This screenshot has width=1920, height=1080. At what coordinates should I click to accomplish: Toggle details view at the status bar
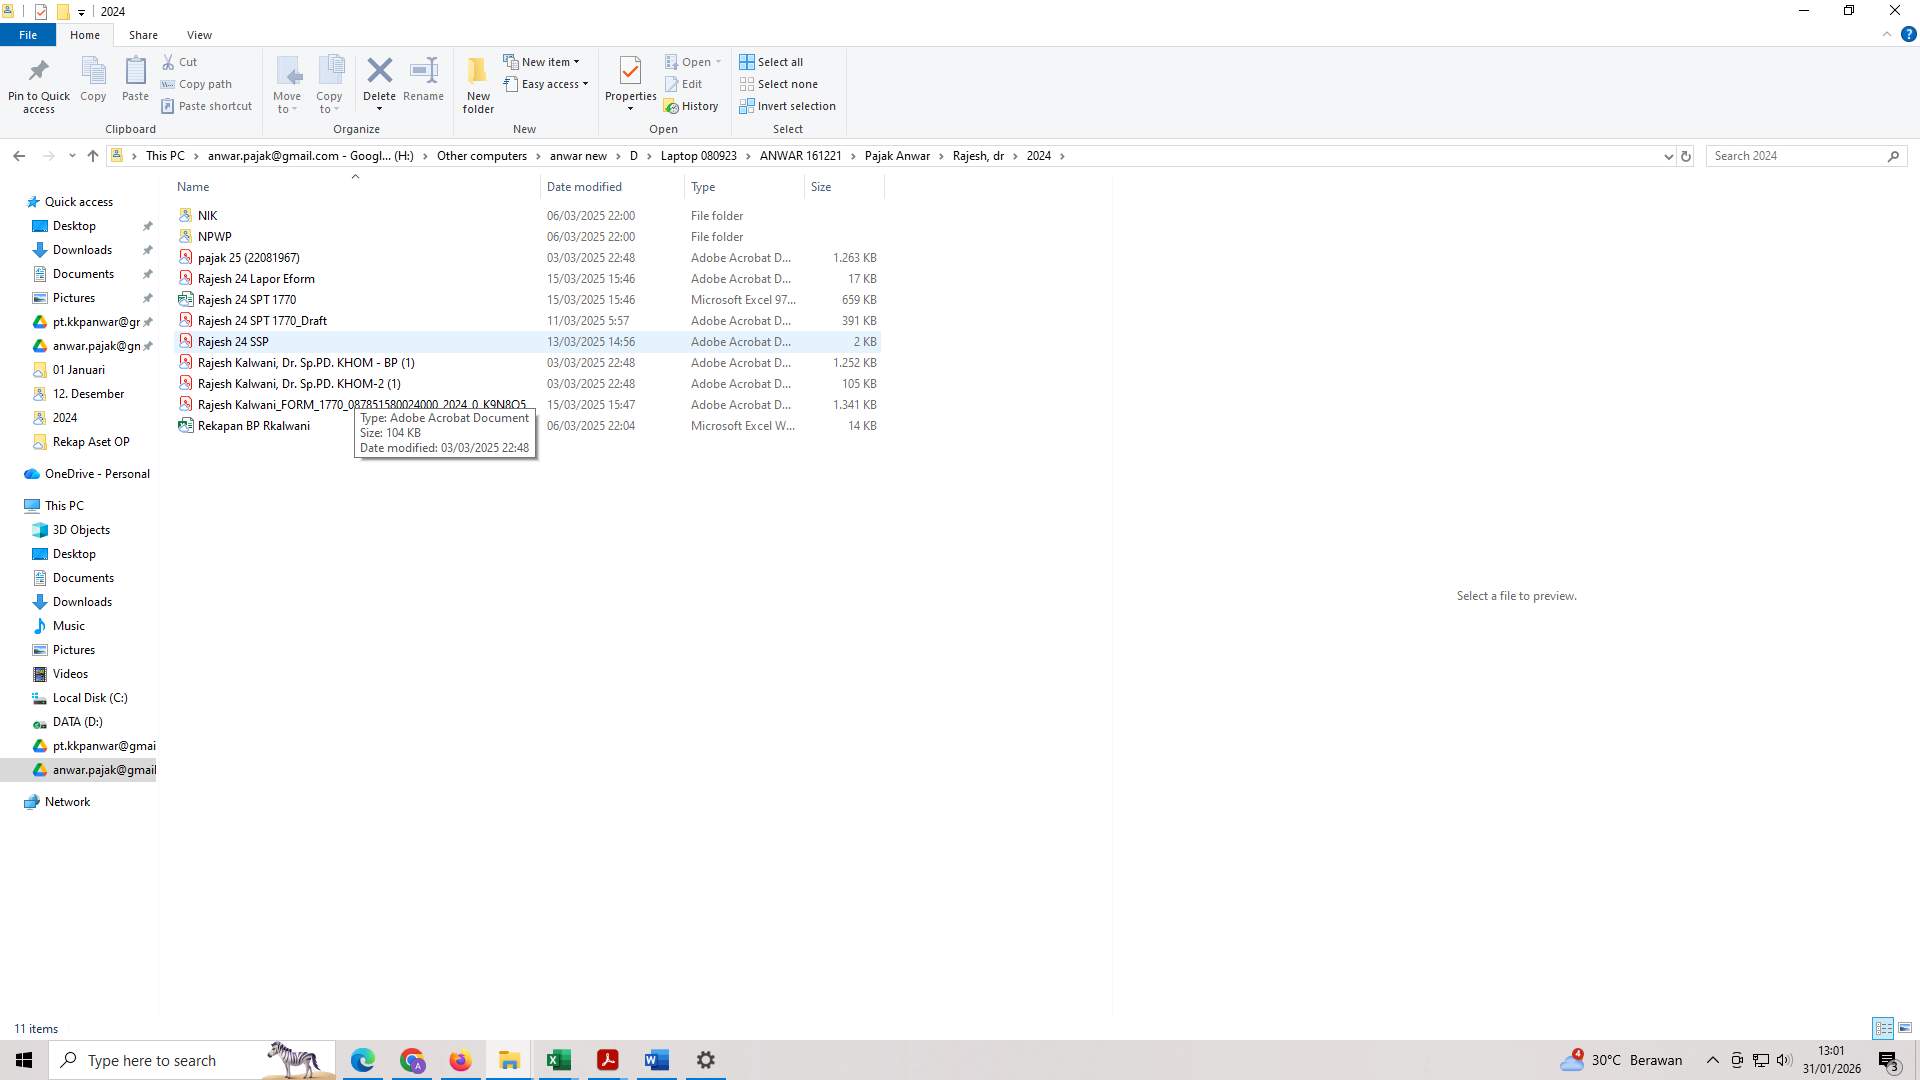pos(1883,1028)
